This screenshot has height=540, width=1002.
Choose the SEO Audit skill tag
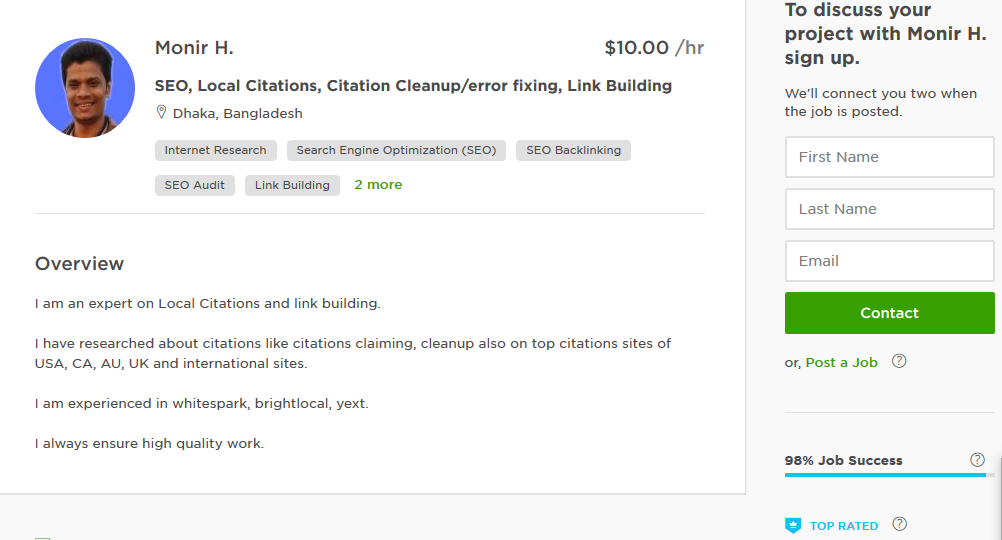[x=194, y=185]
